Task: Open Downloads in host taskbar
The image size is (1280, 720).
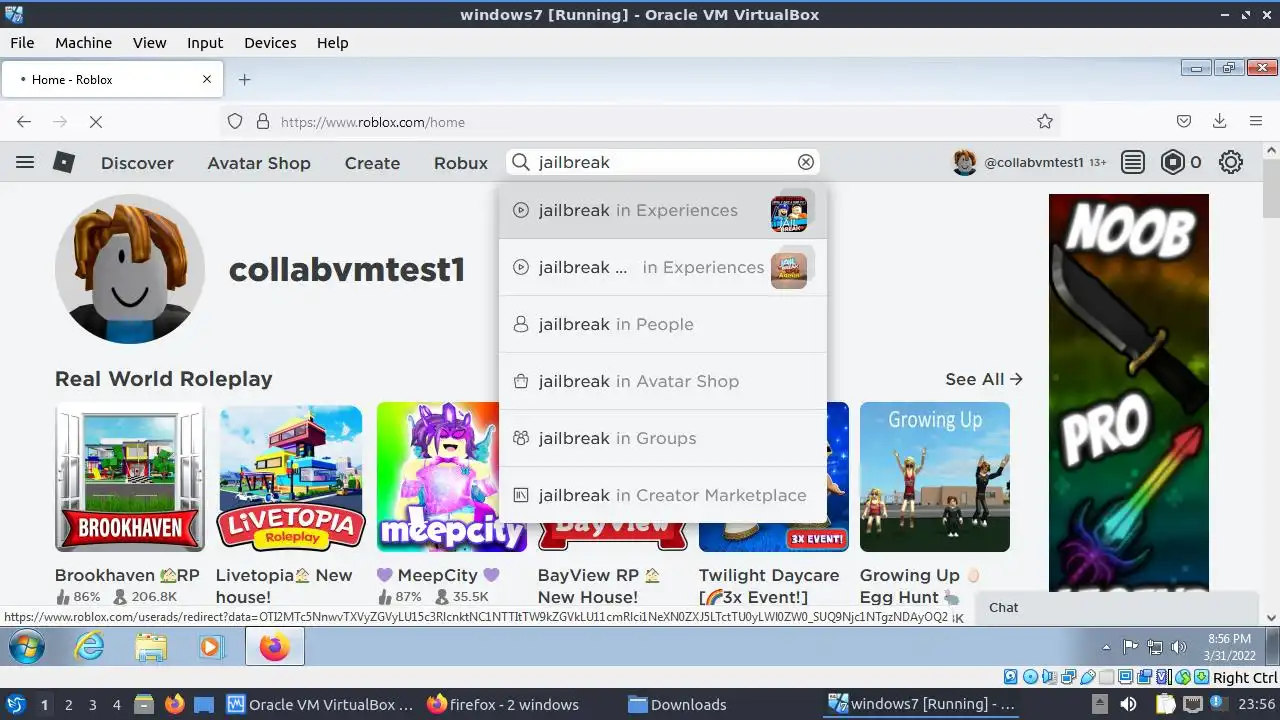Action: (x=677, y=704)
